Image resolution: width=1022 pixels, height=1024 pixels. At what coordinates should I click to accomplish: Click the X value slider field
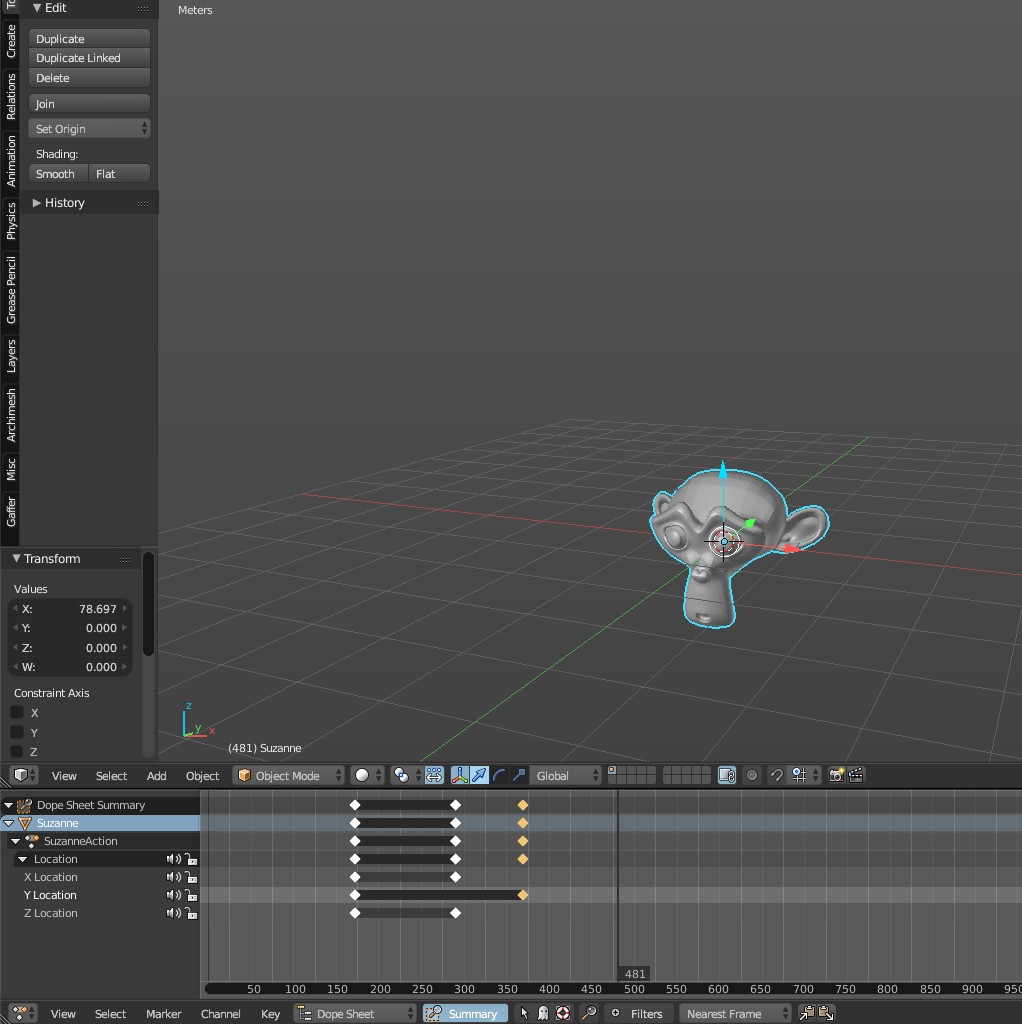point(71,608)
